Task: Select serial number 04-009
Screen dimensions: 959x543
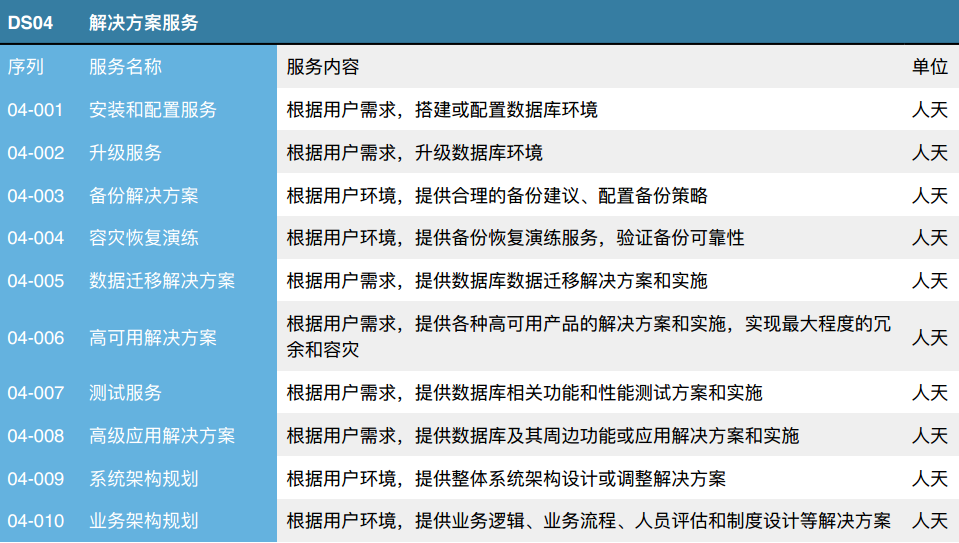Action: pyautogui.click(x=35, y=479)
